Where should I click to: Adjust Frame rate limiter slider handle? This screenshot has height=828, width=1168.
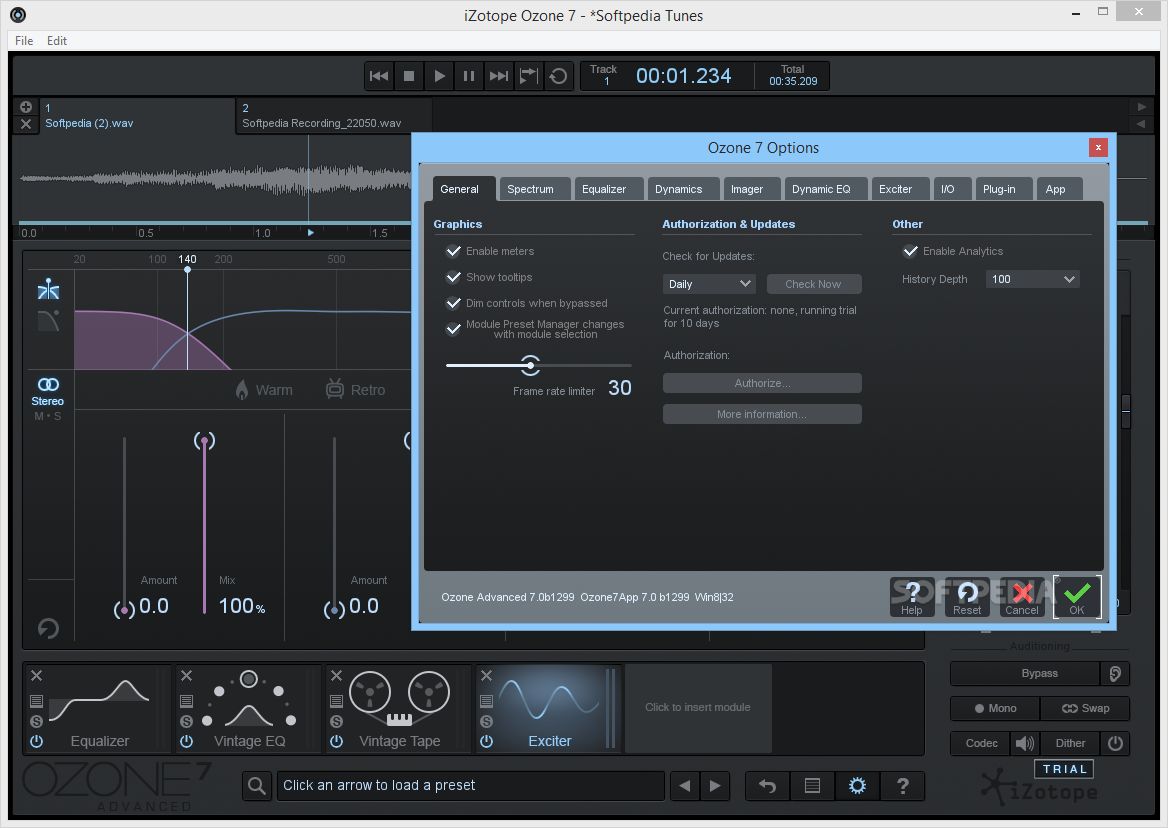(x=530, y=365)
